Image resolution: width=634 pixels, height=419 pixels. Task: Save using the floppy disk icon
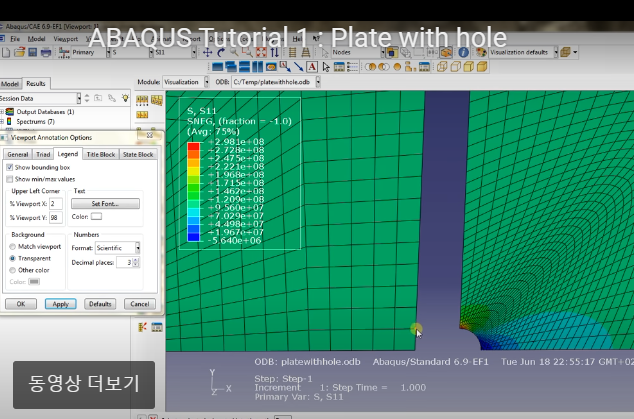(x=32, y=52)
